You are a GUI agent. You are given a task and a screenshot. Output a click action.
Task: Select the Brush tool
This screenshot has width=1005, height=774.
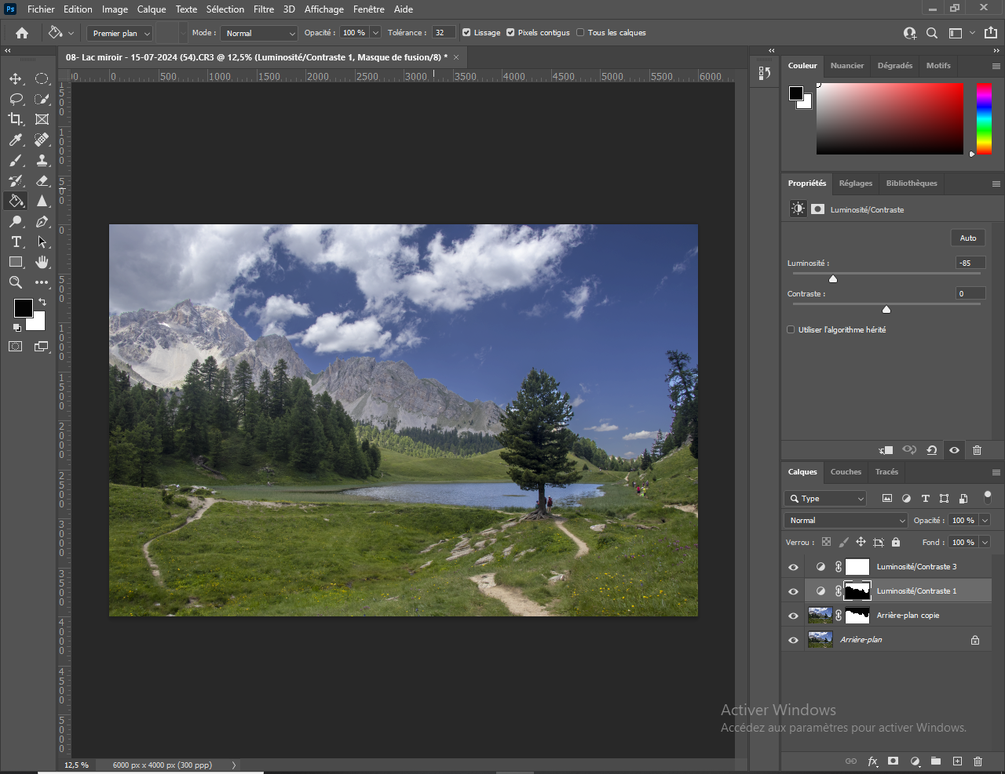coord(15,160)
